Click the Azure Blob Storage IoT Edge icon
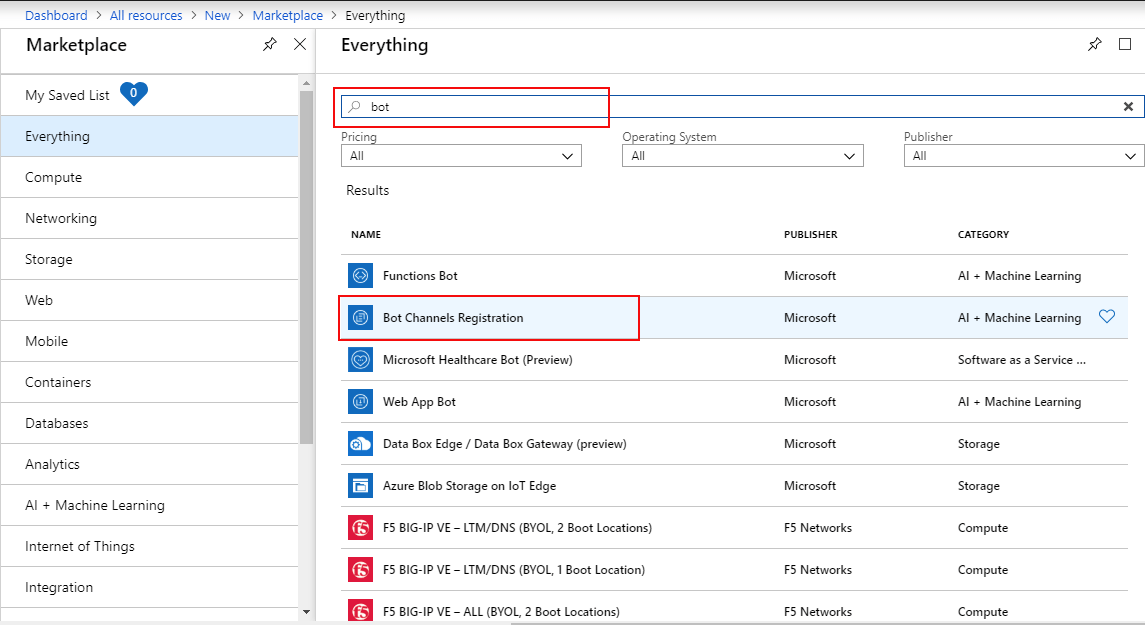 pyautogui.click(x=361, y=486)
